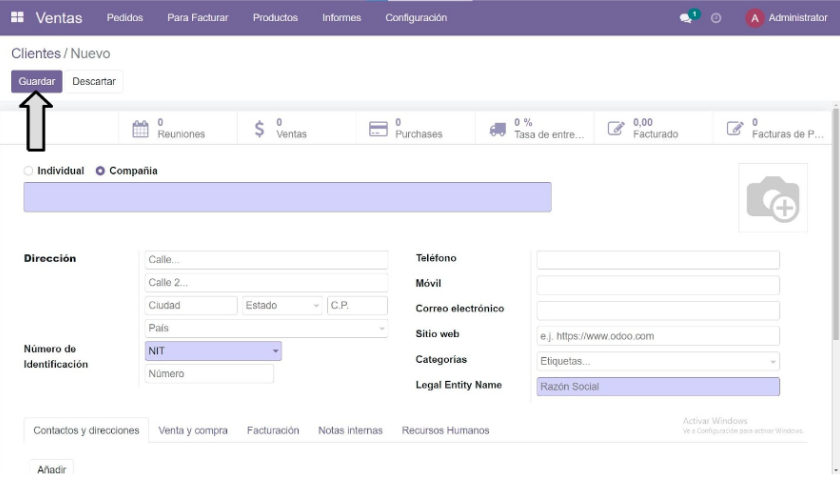This screenshot has height=484, width=840.
Task: Switch to Notas internas tab
Action: point(350,430)
